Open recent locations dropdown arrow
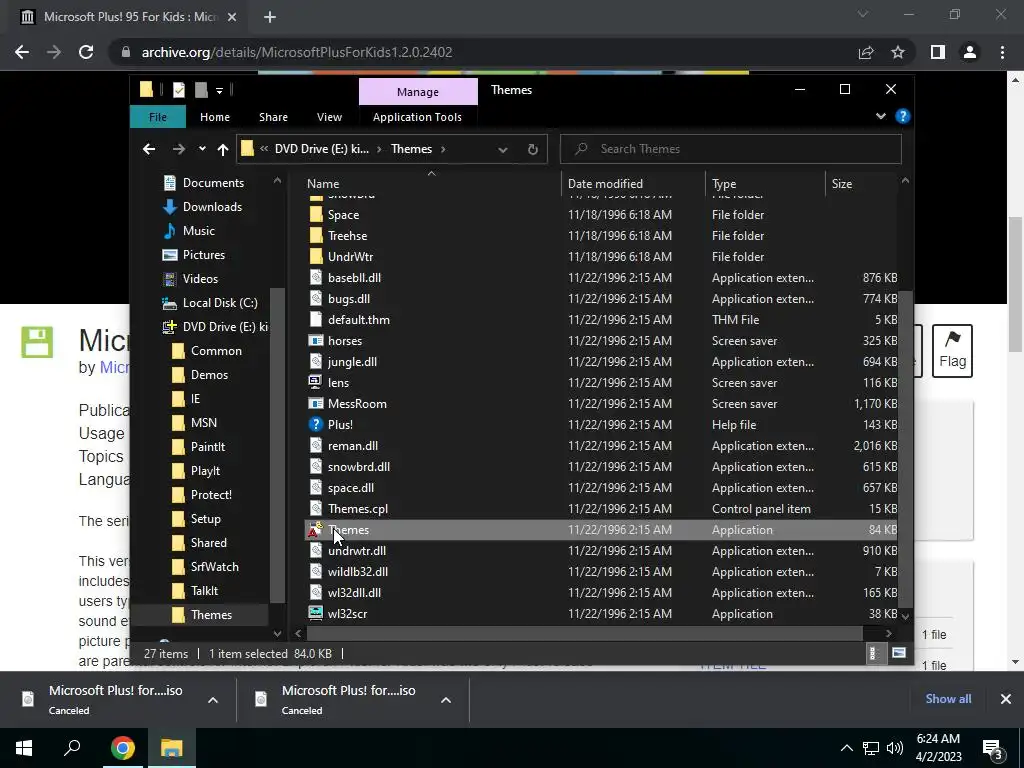This screenshot has height=768, width=1024. [x=202, y=150]
